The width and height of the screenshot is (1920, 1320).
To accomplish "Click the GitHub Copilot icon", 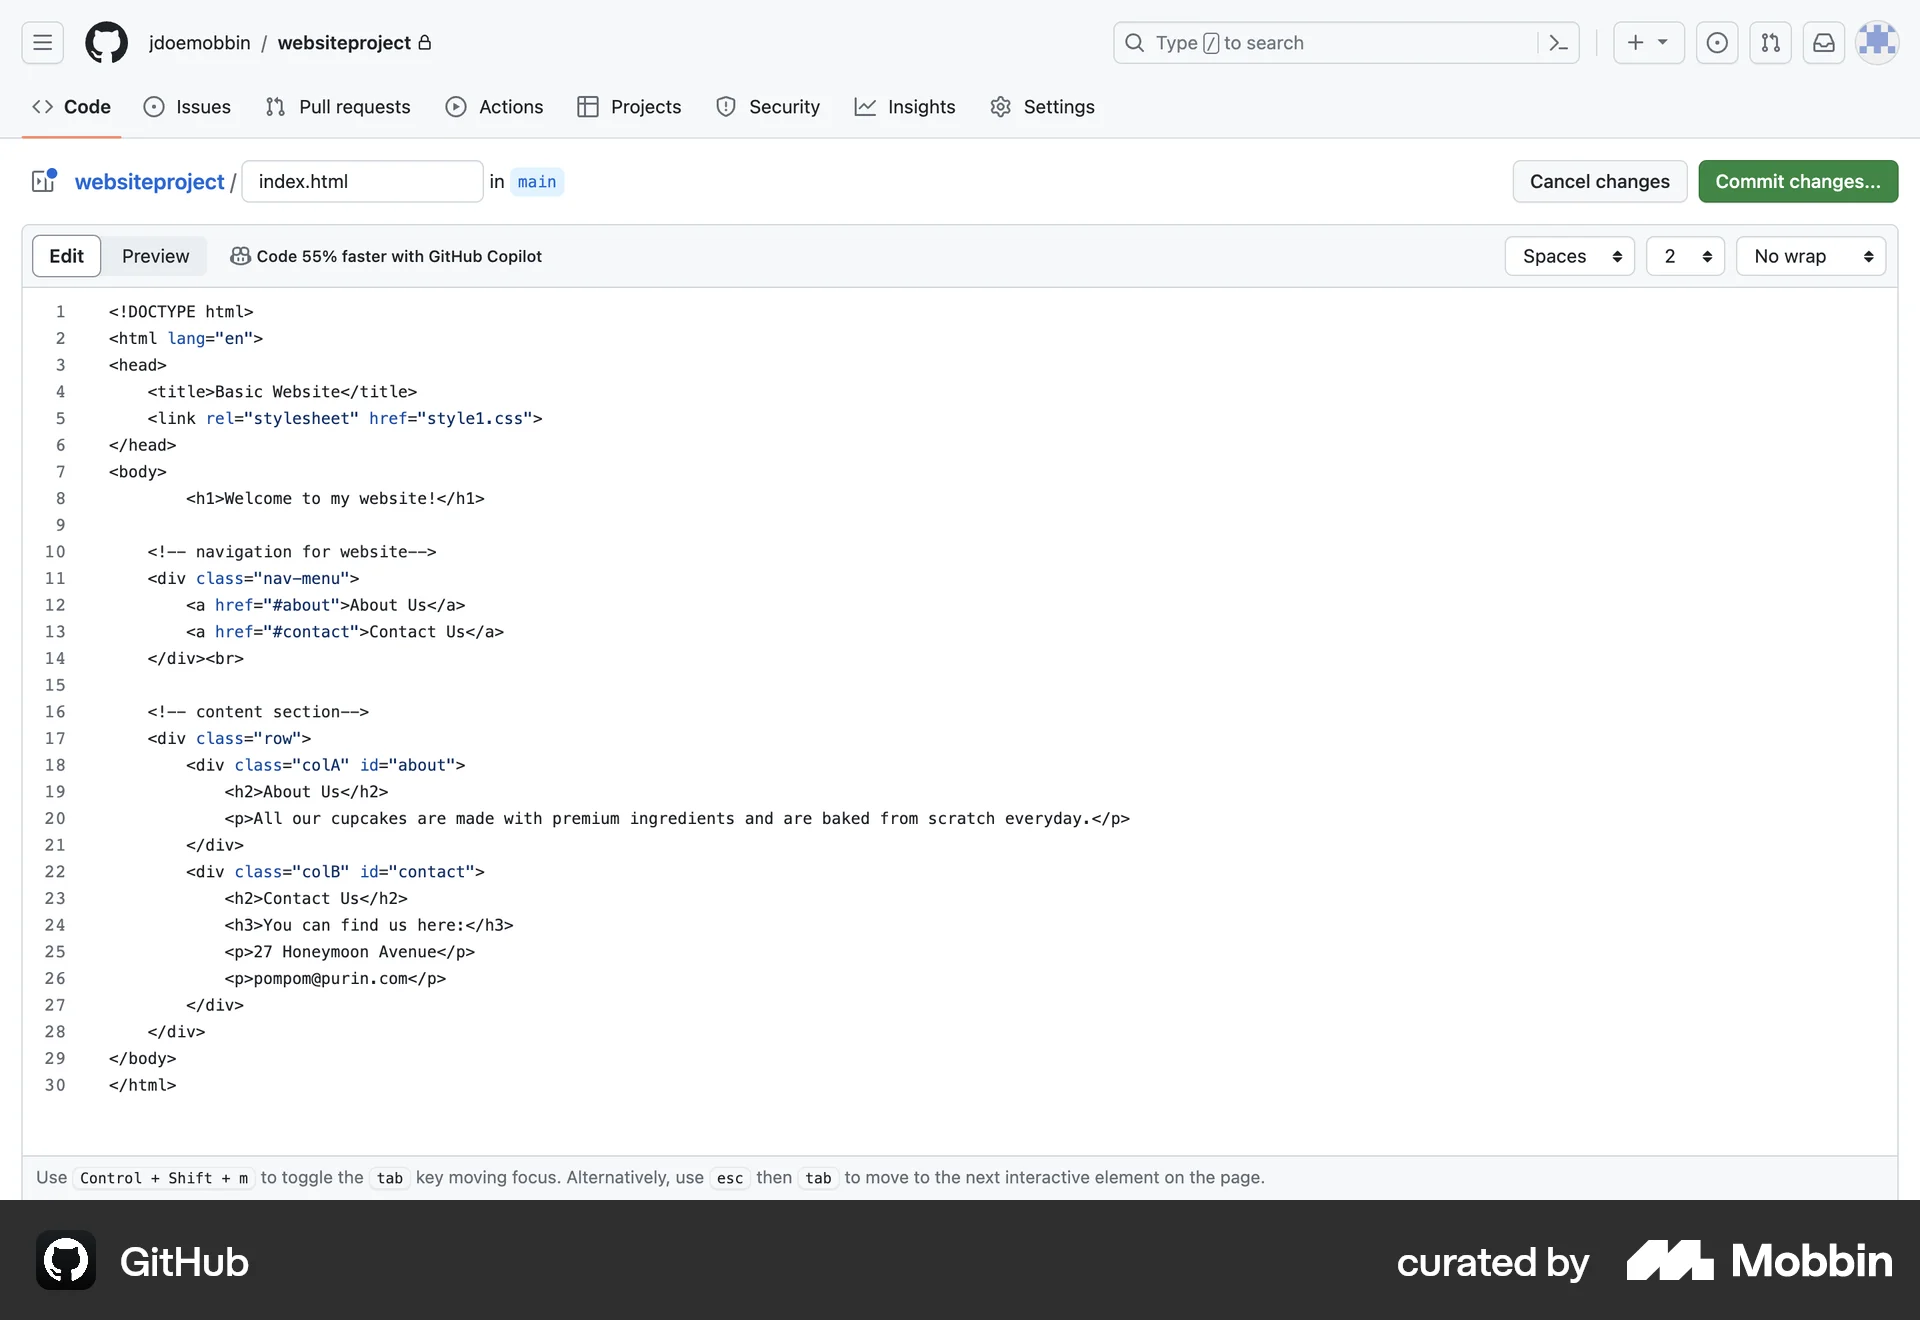I will point(240,256).
